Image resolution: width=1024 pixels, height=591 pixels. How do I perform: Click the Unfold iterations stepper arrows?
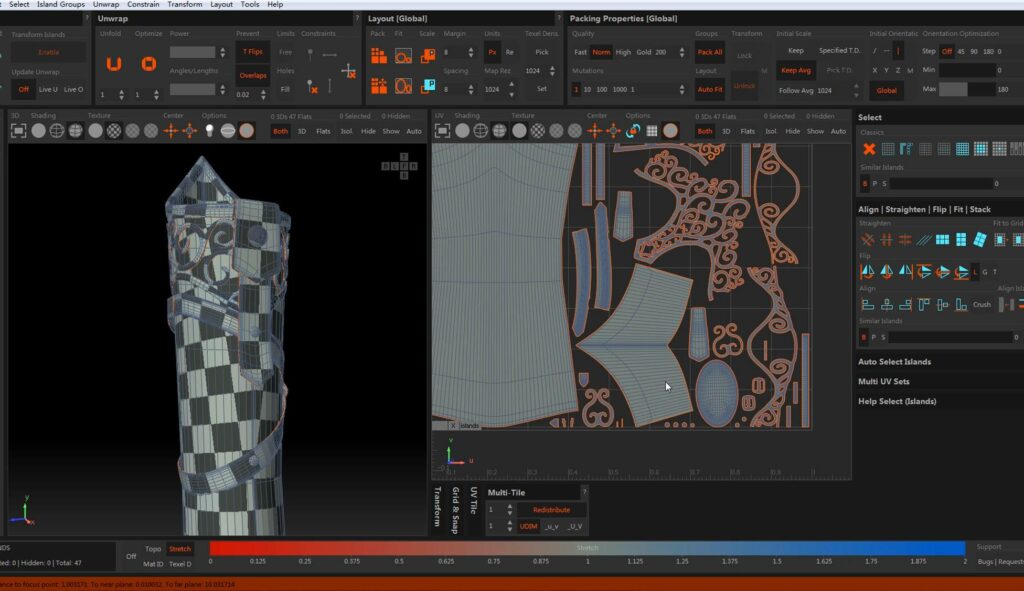(x=121, y=95)
